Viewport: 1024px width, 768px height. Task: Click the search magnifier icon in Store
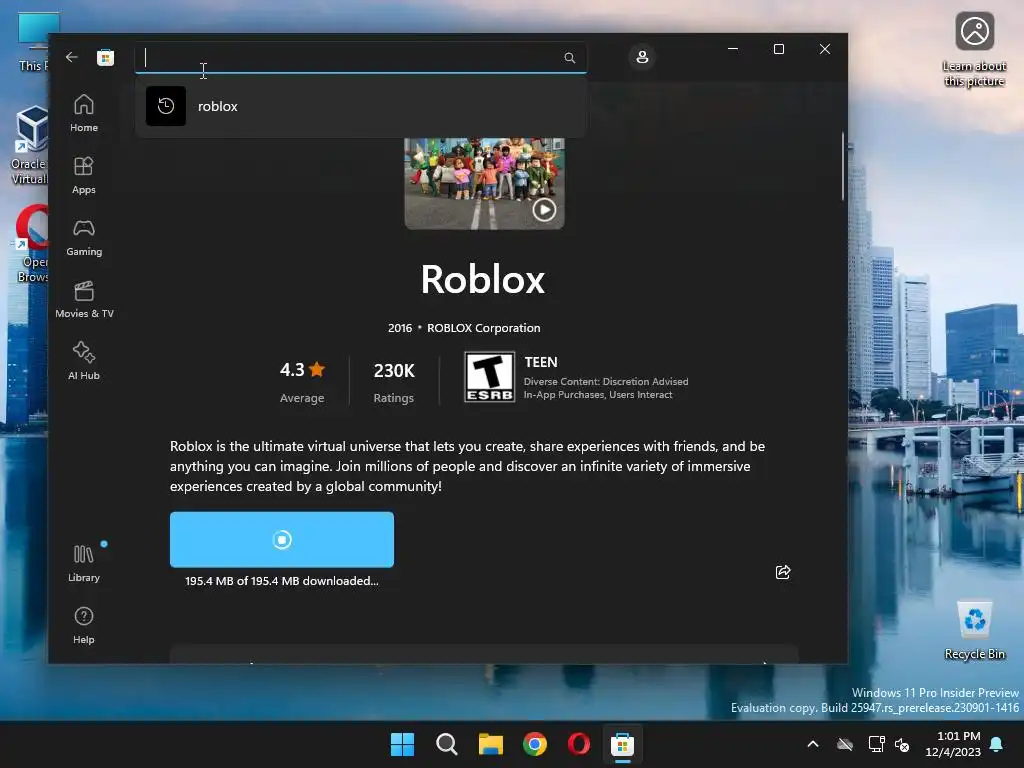click(x=569, y=57)
